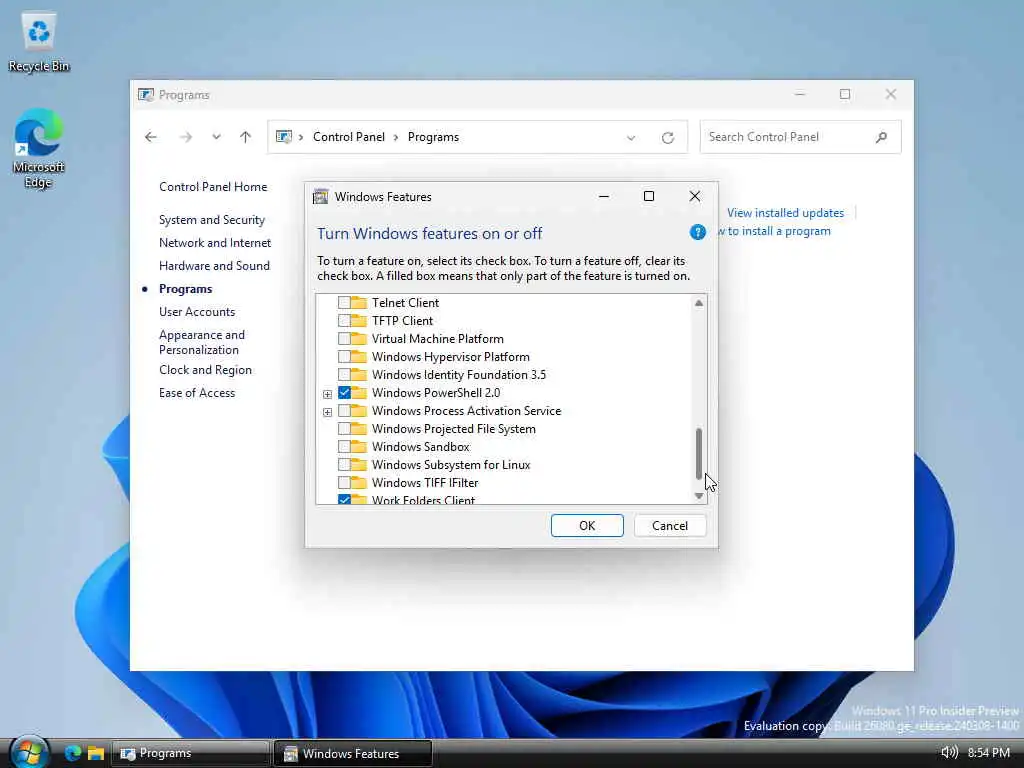Click the features list scrollbar thumb
The image size is (1024, 768).
pyautogui.click(x=699, y=453)
